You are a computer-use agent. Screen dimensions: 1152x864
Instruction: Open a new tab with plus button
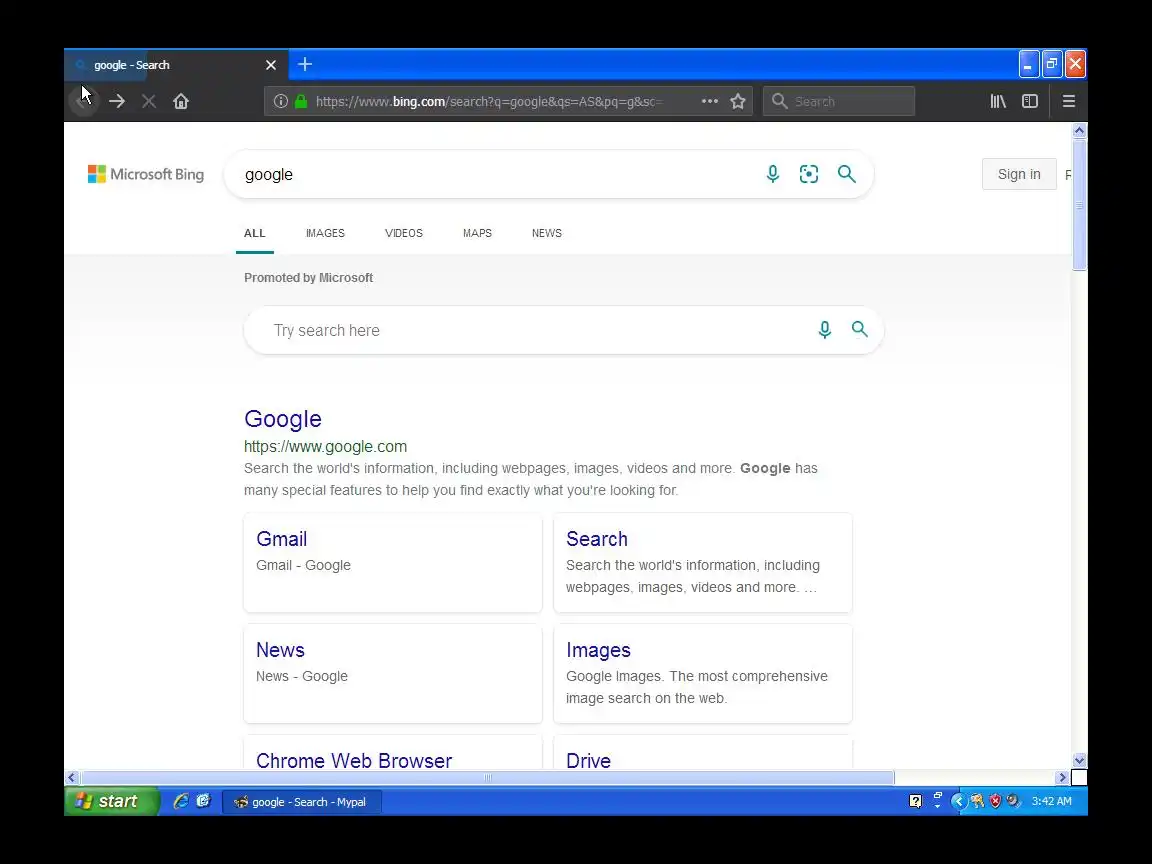point(305,65)
